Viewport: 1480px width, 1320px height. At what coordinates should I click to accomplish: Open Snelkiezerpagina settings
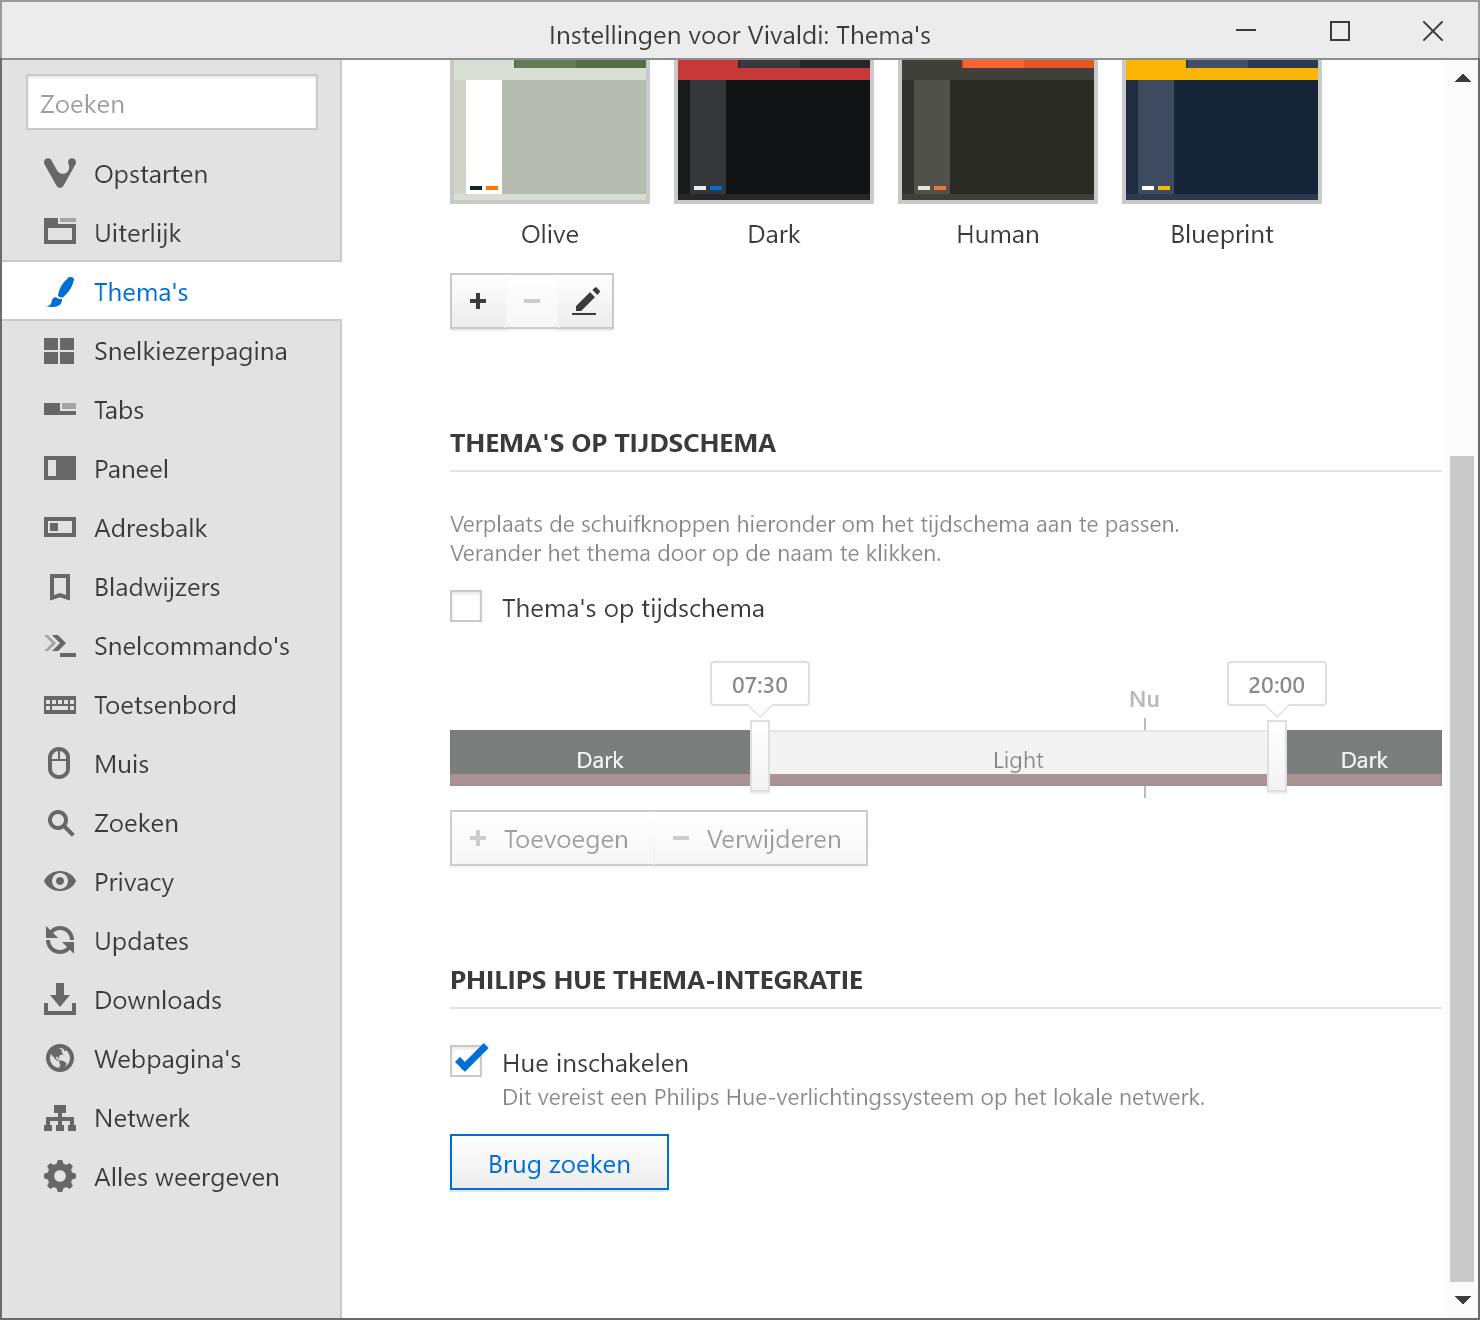172,351
